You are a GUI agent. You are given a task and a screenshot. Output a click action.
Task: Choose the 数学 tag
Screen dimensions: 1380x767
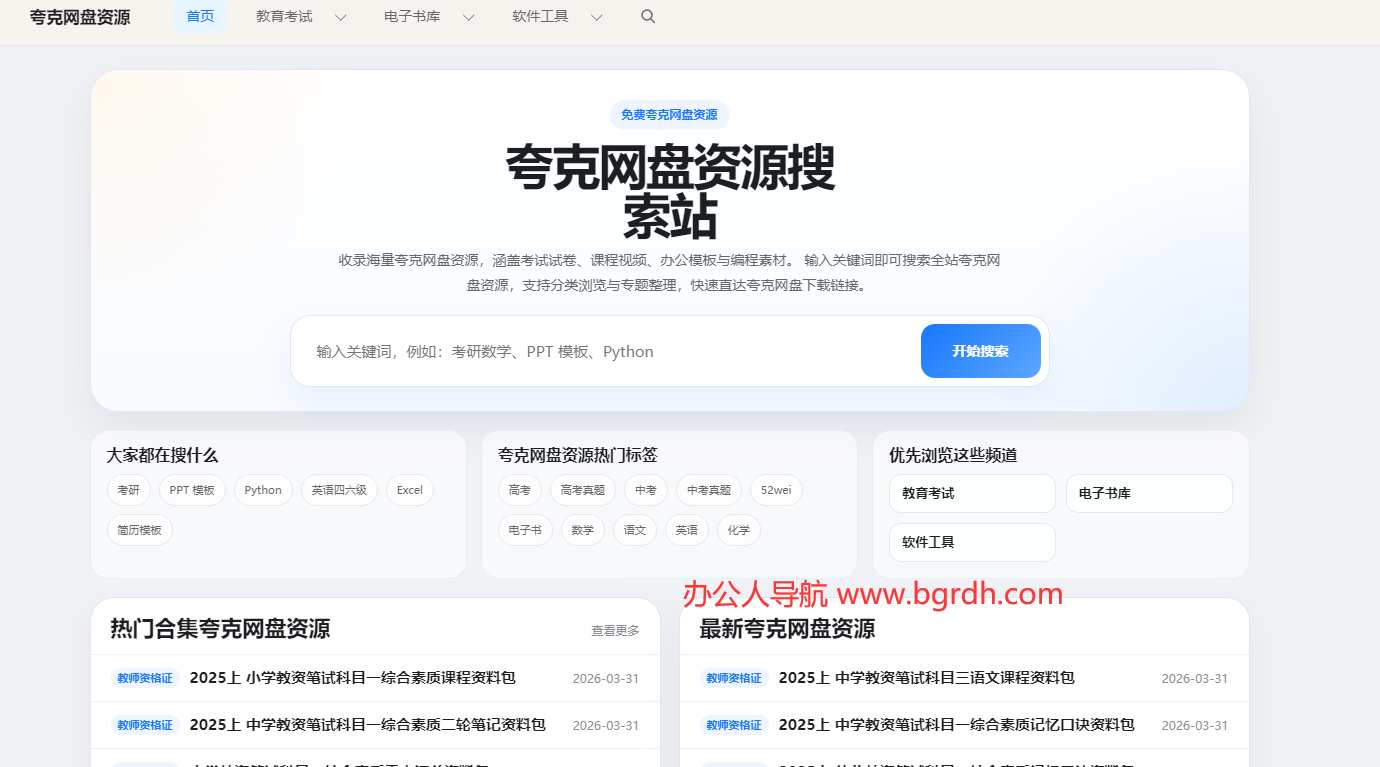tap(583, 530)
